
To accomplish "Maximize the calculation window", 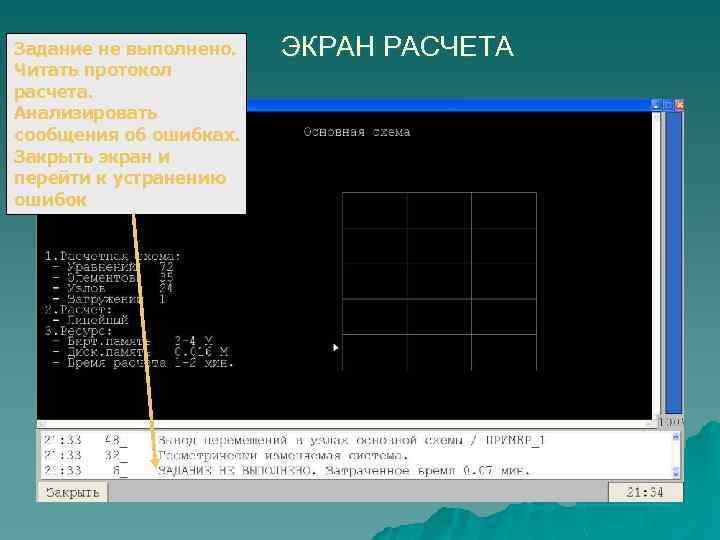I will click(x=668, y=105).
